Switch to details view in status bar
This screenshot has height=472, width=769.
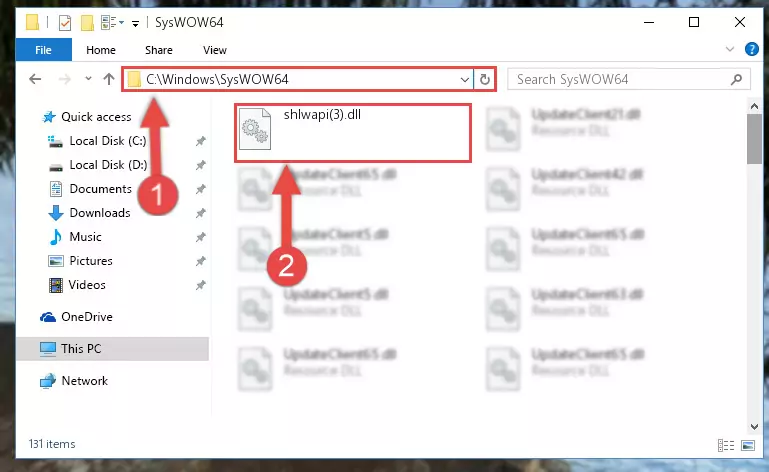click(726, 445)
